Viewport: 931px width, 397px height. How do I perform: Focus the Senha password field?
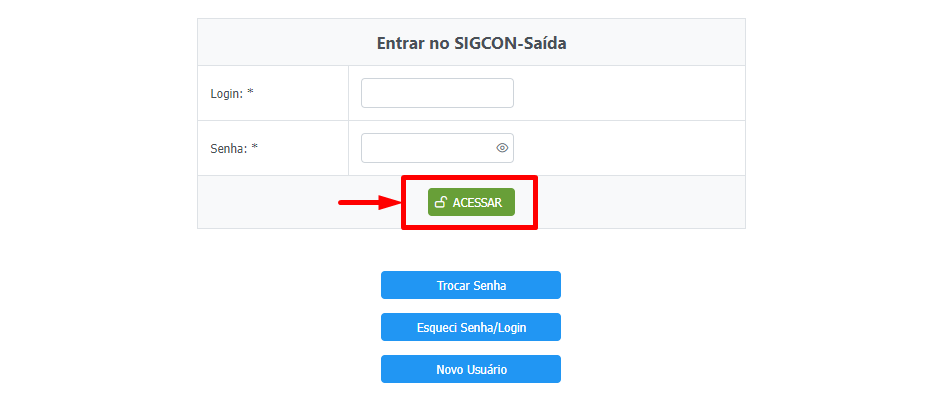point(437,148)
